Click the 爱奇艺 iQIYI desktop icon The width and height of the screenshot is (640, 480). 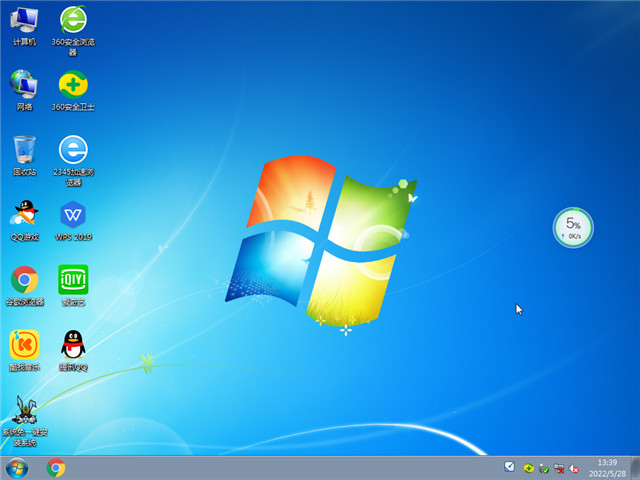(x=73, y=285)
